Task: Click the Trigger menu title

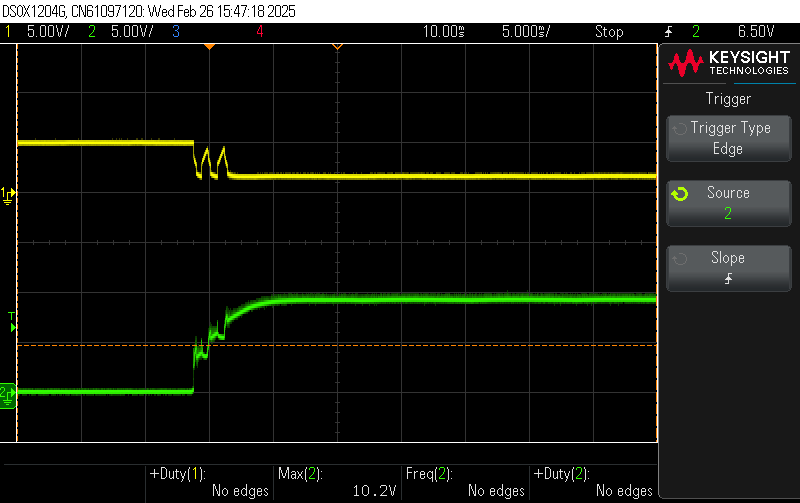Action: tap(728, 98)
